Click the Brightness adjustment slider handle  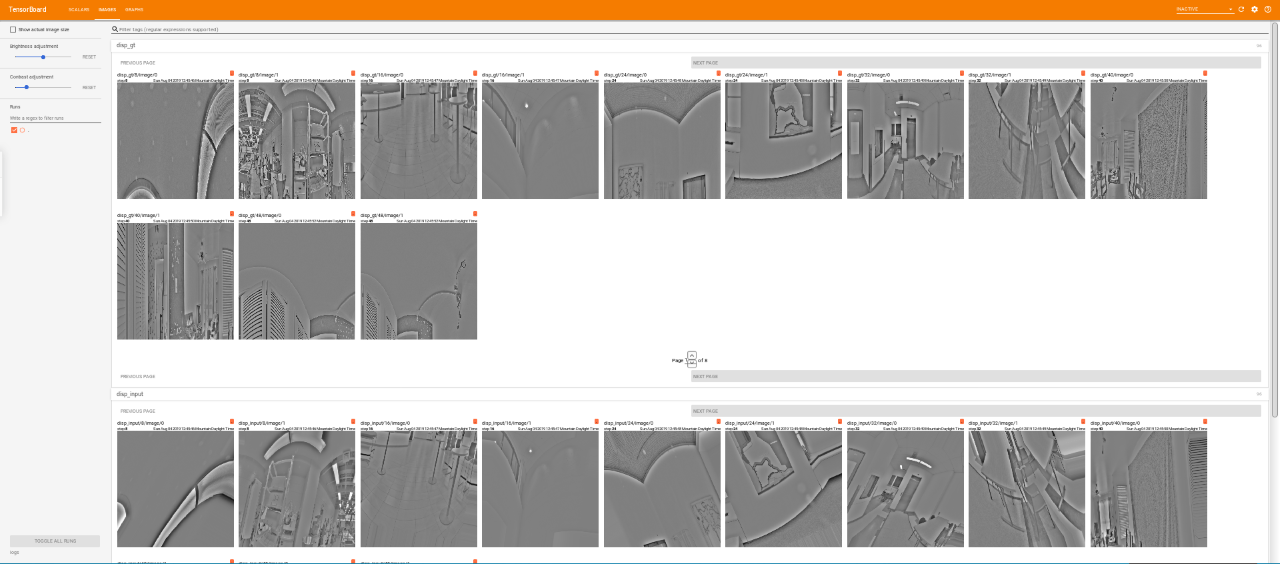[43, 57]
